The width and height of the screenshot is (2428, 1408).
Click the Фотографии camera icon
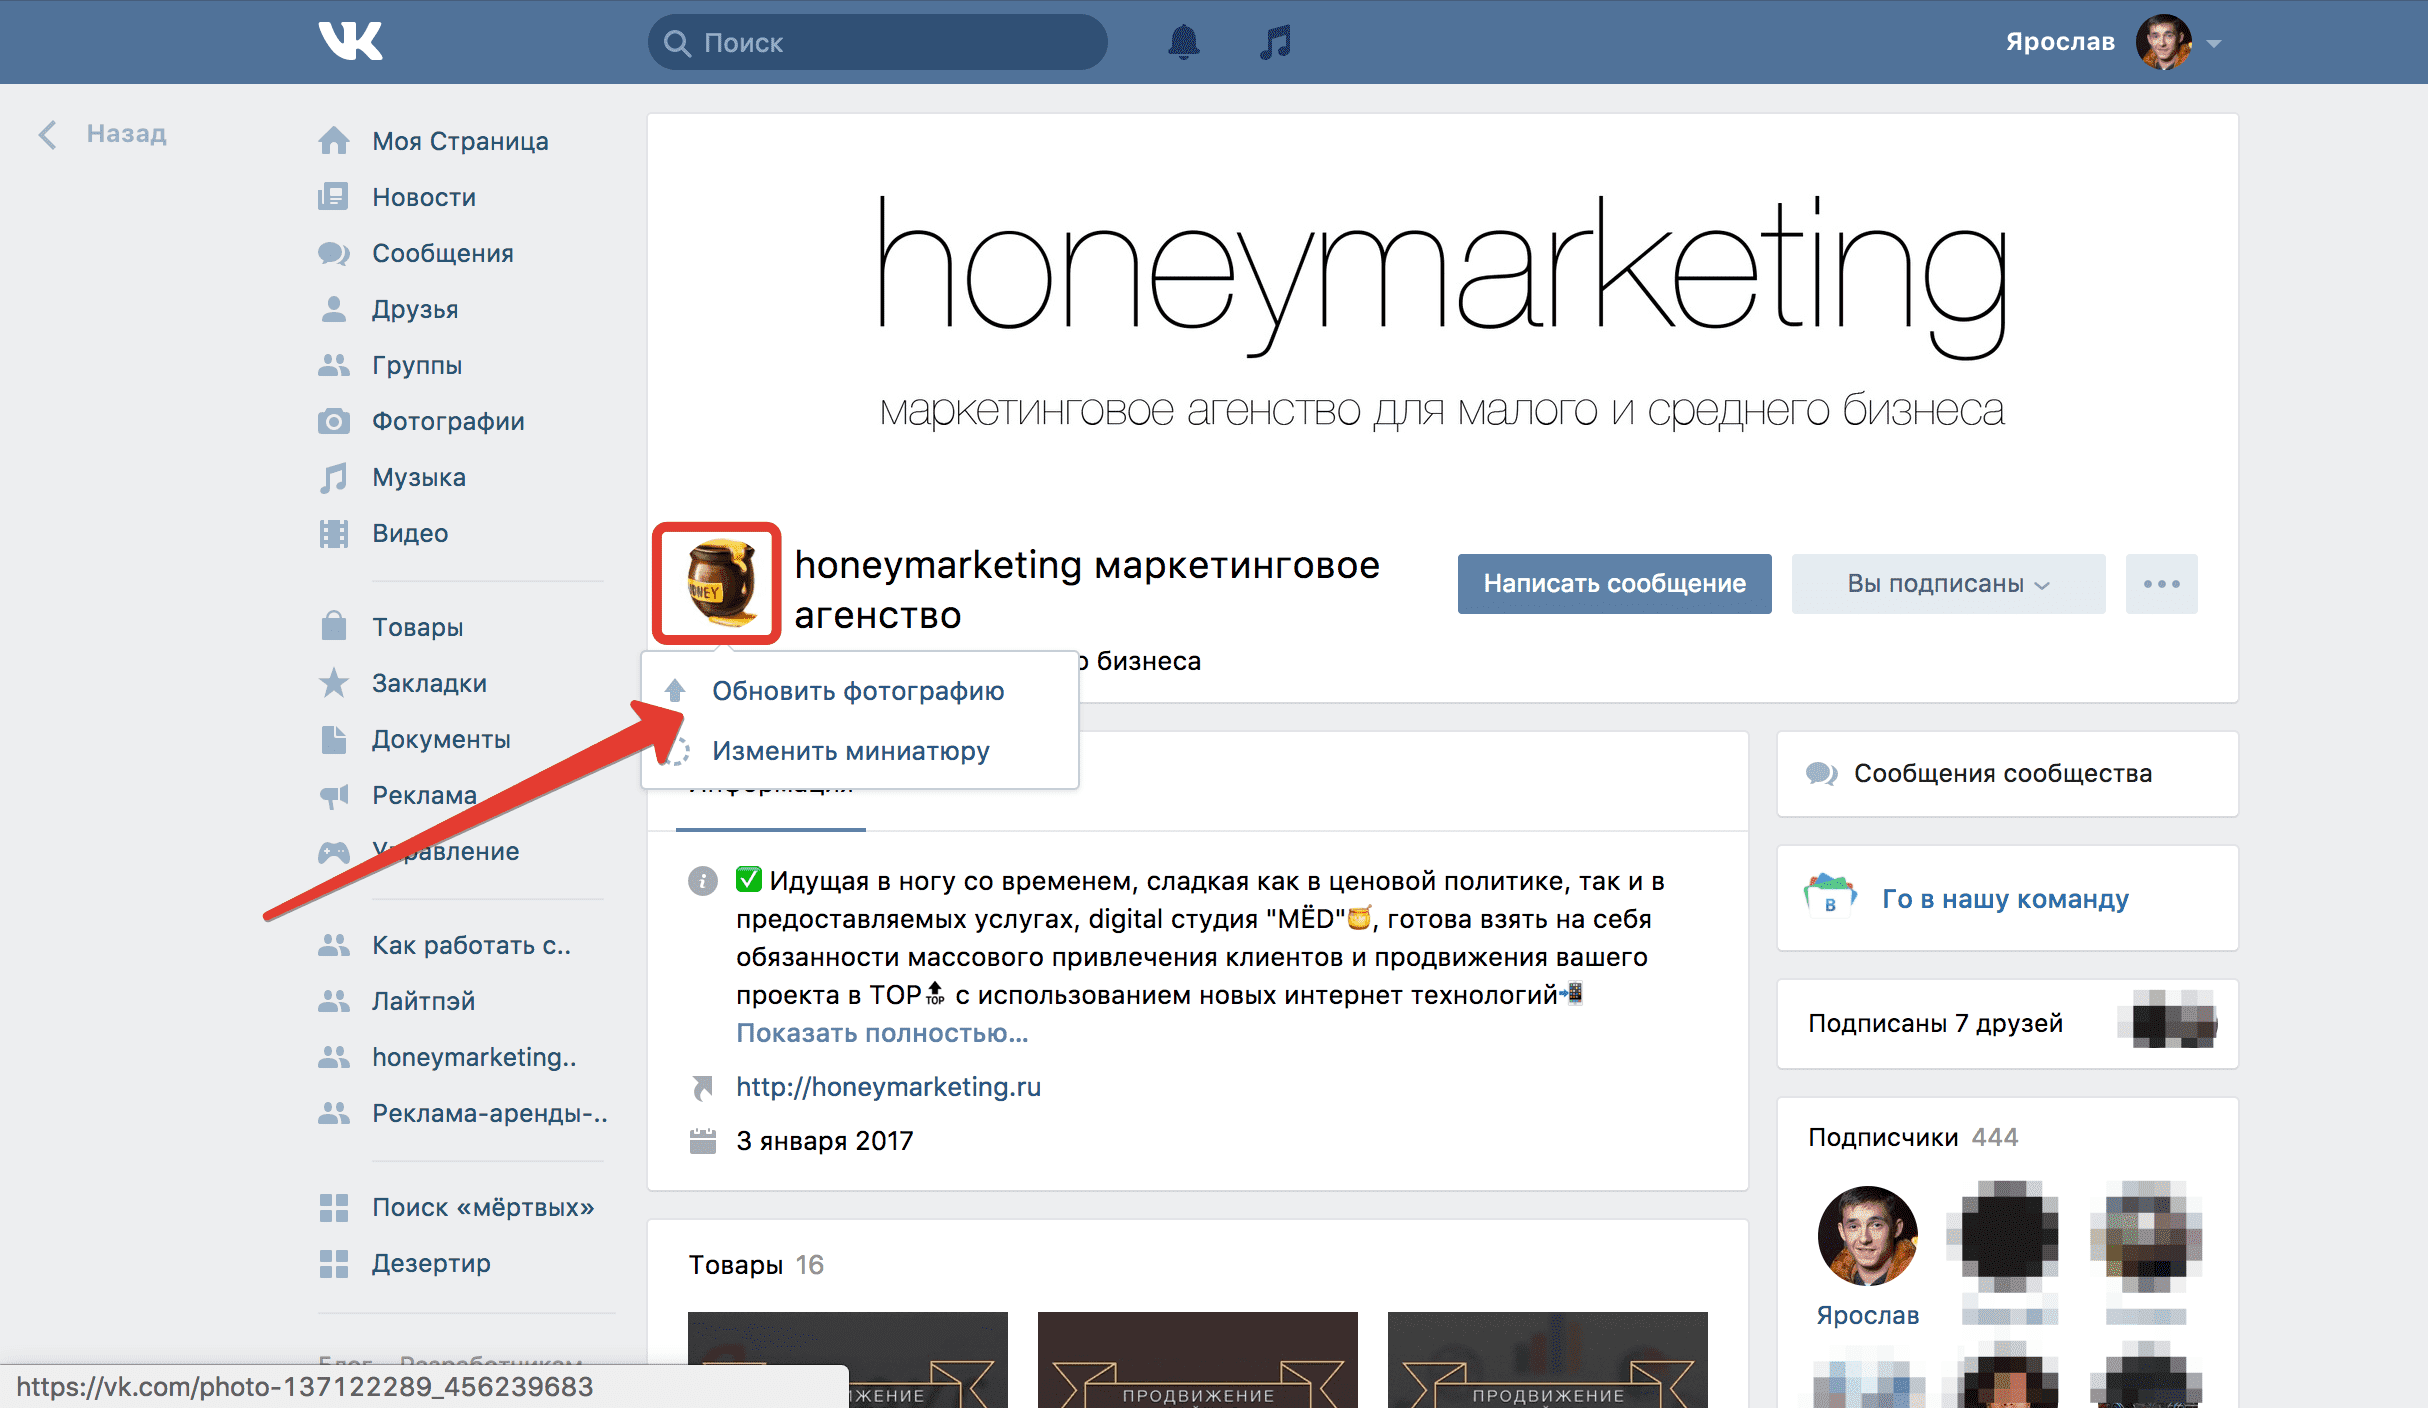334,421
